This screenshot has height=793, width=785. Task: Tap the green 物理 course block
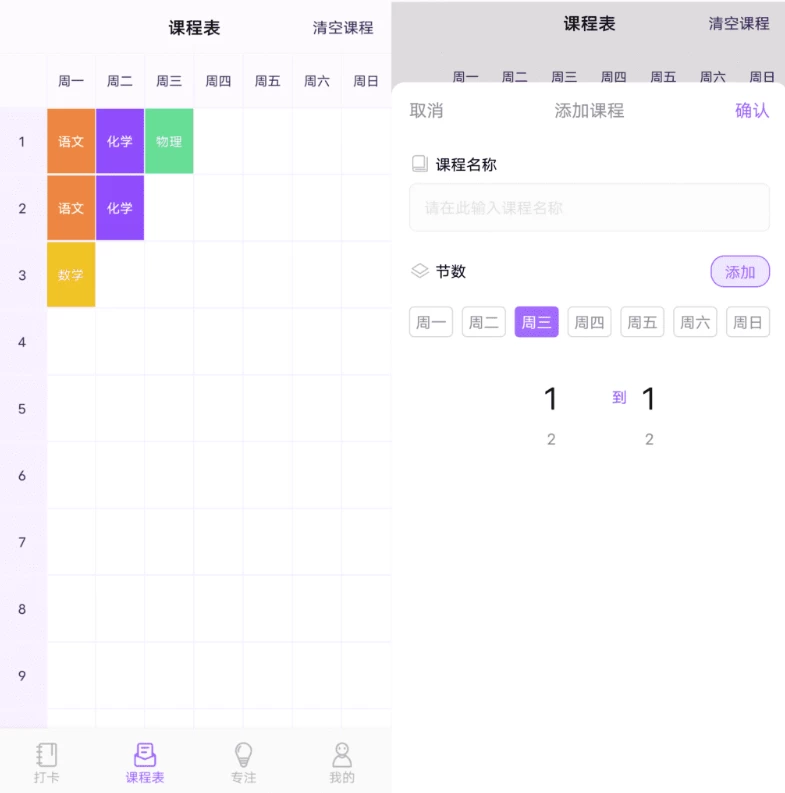tap(169, 141)
